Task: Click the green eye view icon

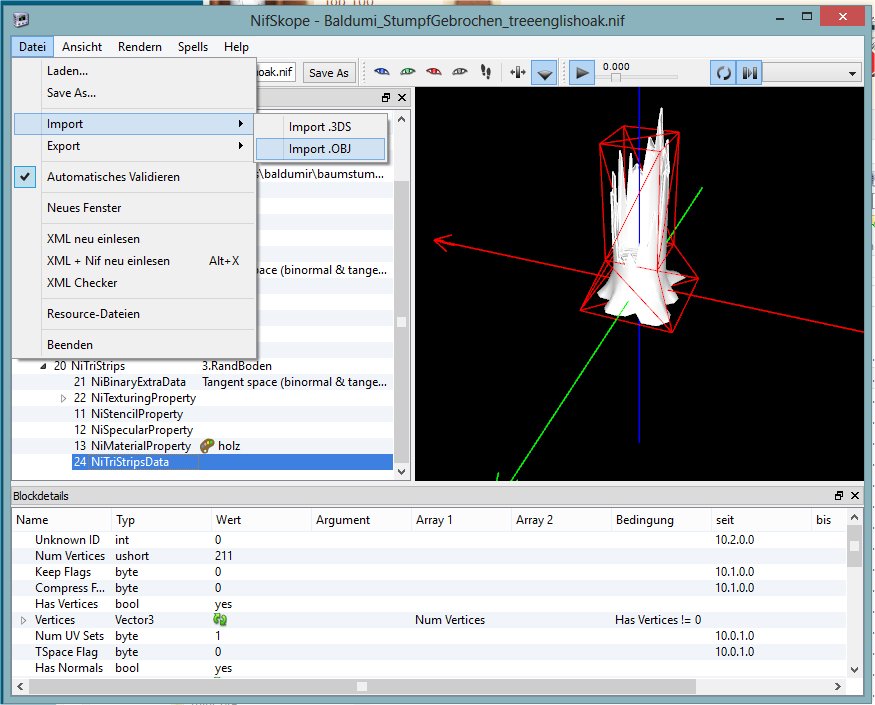Action: (x=408, y=72)
